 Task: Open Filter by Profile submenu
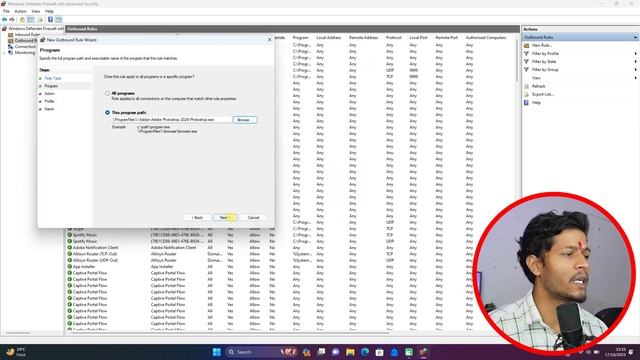click(x=580, y=53)
